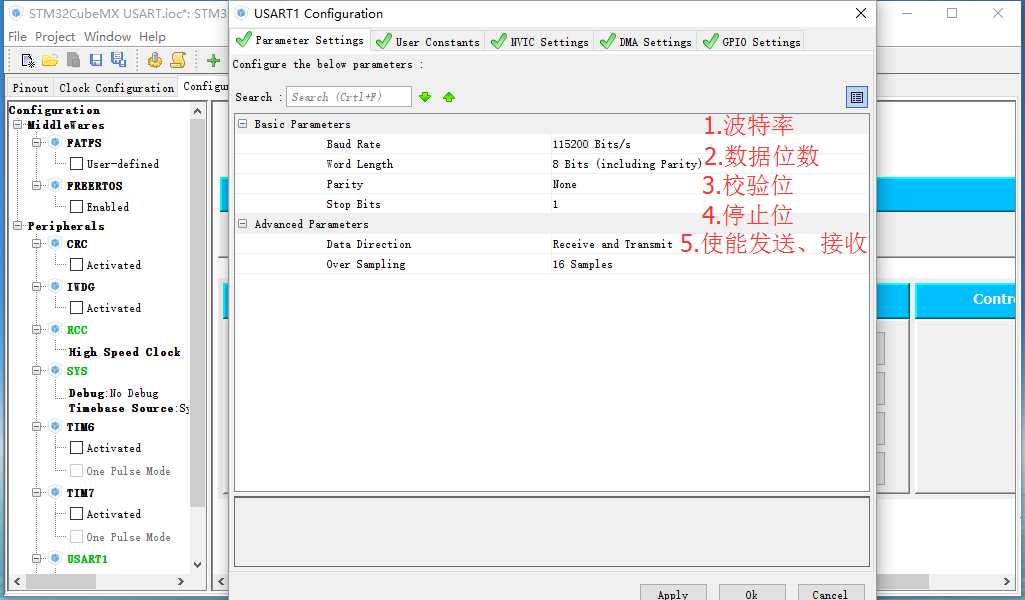The image size is (1025, 600).
Task: Toggle the parameter description panel icon
Action: [856, 97]
